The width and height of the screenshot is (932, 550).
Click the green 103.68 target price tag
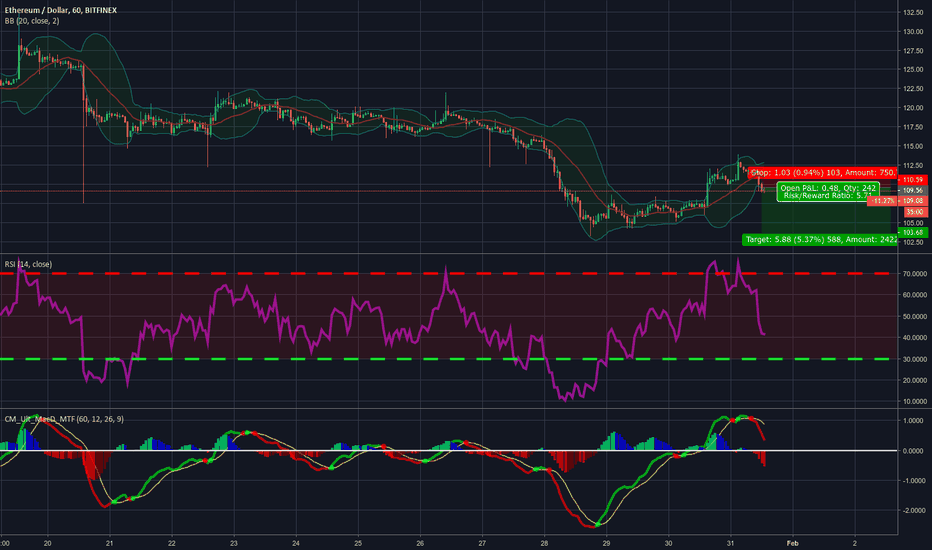(913, 232)
